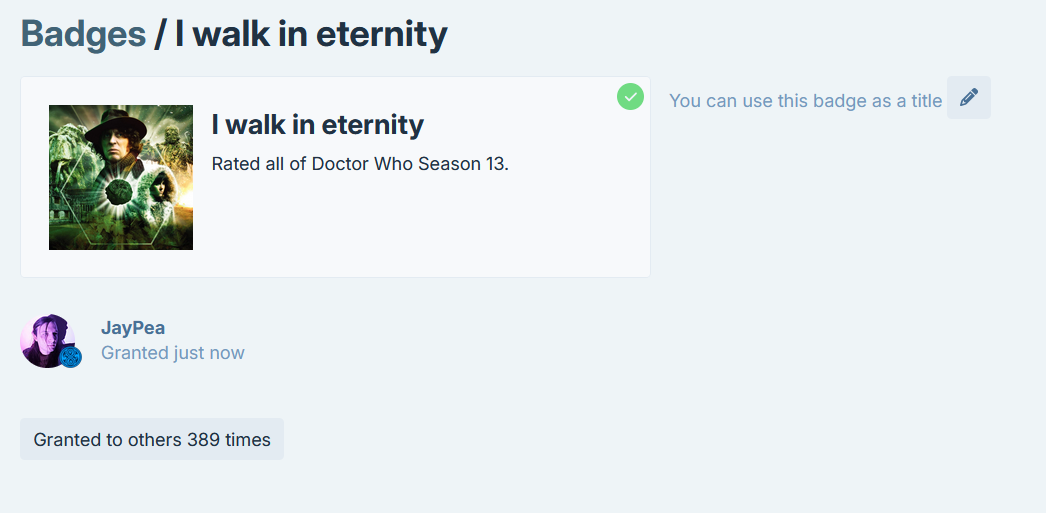Click the hooded figure in the badge artwork
Viewport: 1046px width, 513px height.
tap(159, 189)
